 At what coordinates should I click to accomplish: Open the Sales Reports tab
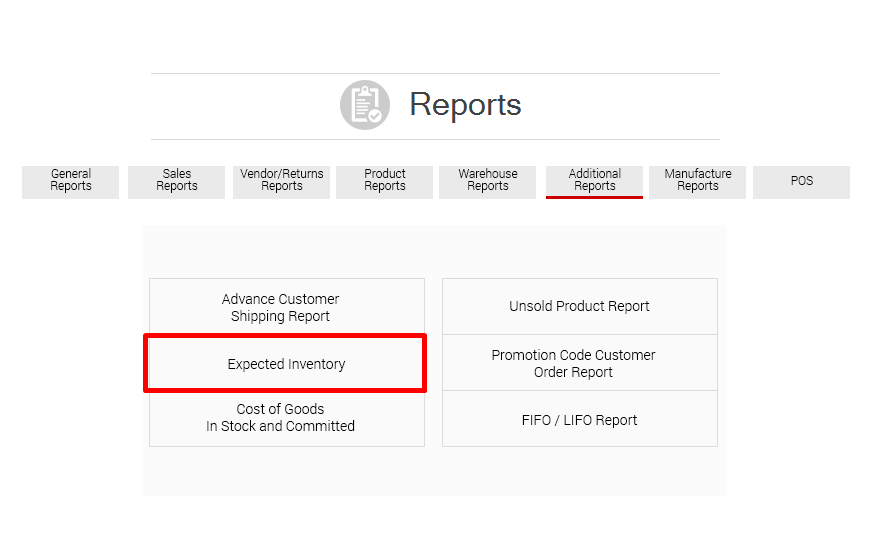tap(177, 181)
